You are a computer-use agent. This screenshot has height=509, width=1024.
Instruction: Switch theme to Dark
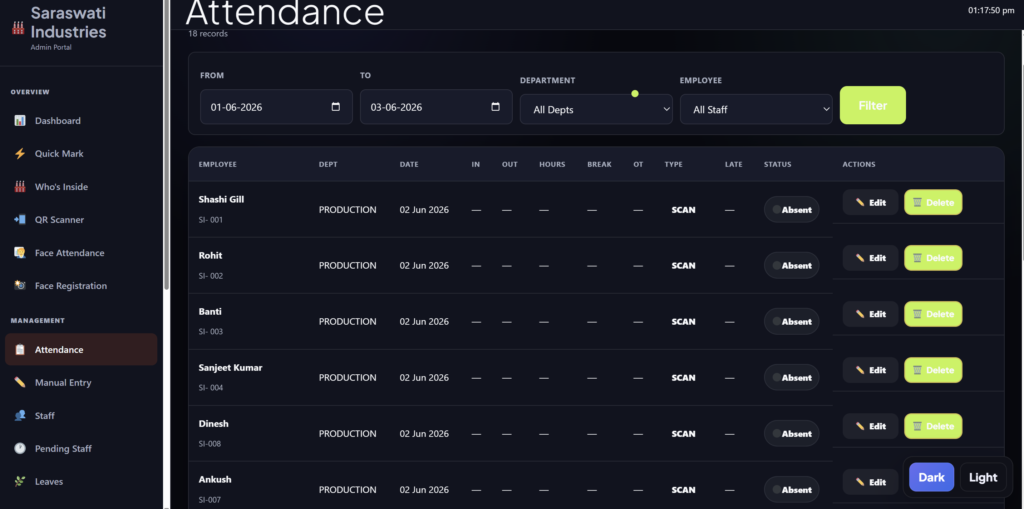(931, 477)
